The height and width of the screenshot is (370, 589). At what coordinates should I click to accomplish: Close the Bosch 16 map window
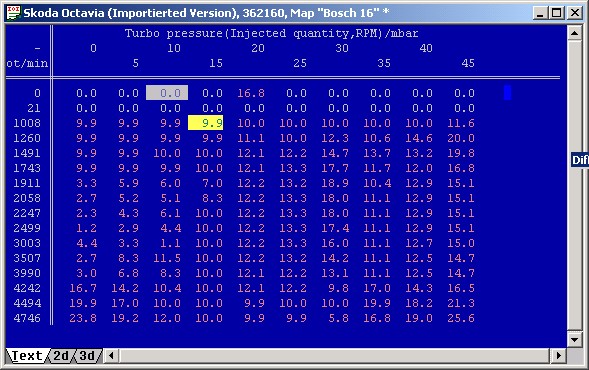(x=575, y=13)
